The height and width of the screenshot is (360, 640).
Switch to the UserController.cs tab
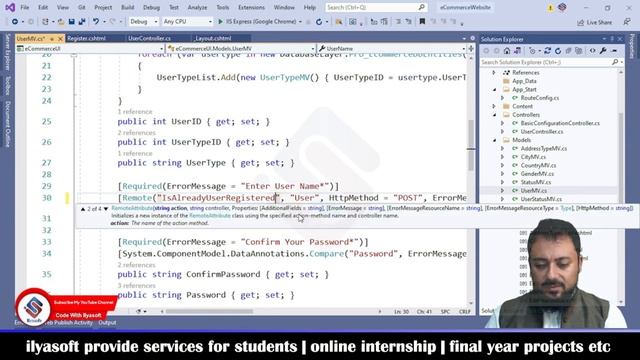coord(149,38)
